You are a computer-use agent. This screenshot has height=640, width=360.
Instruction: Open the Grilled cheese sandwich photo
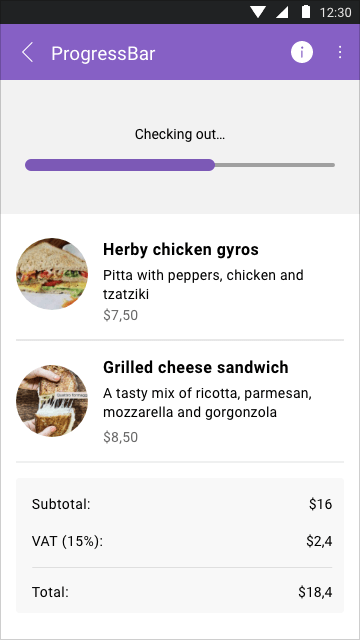coord(52,400)
